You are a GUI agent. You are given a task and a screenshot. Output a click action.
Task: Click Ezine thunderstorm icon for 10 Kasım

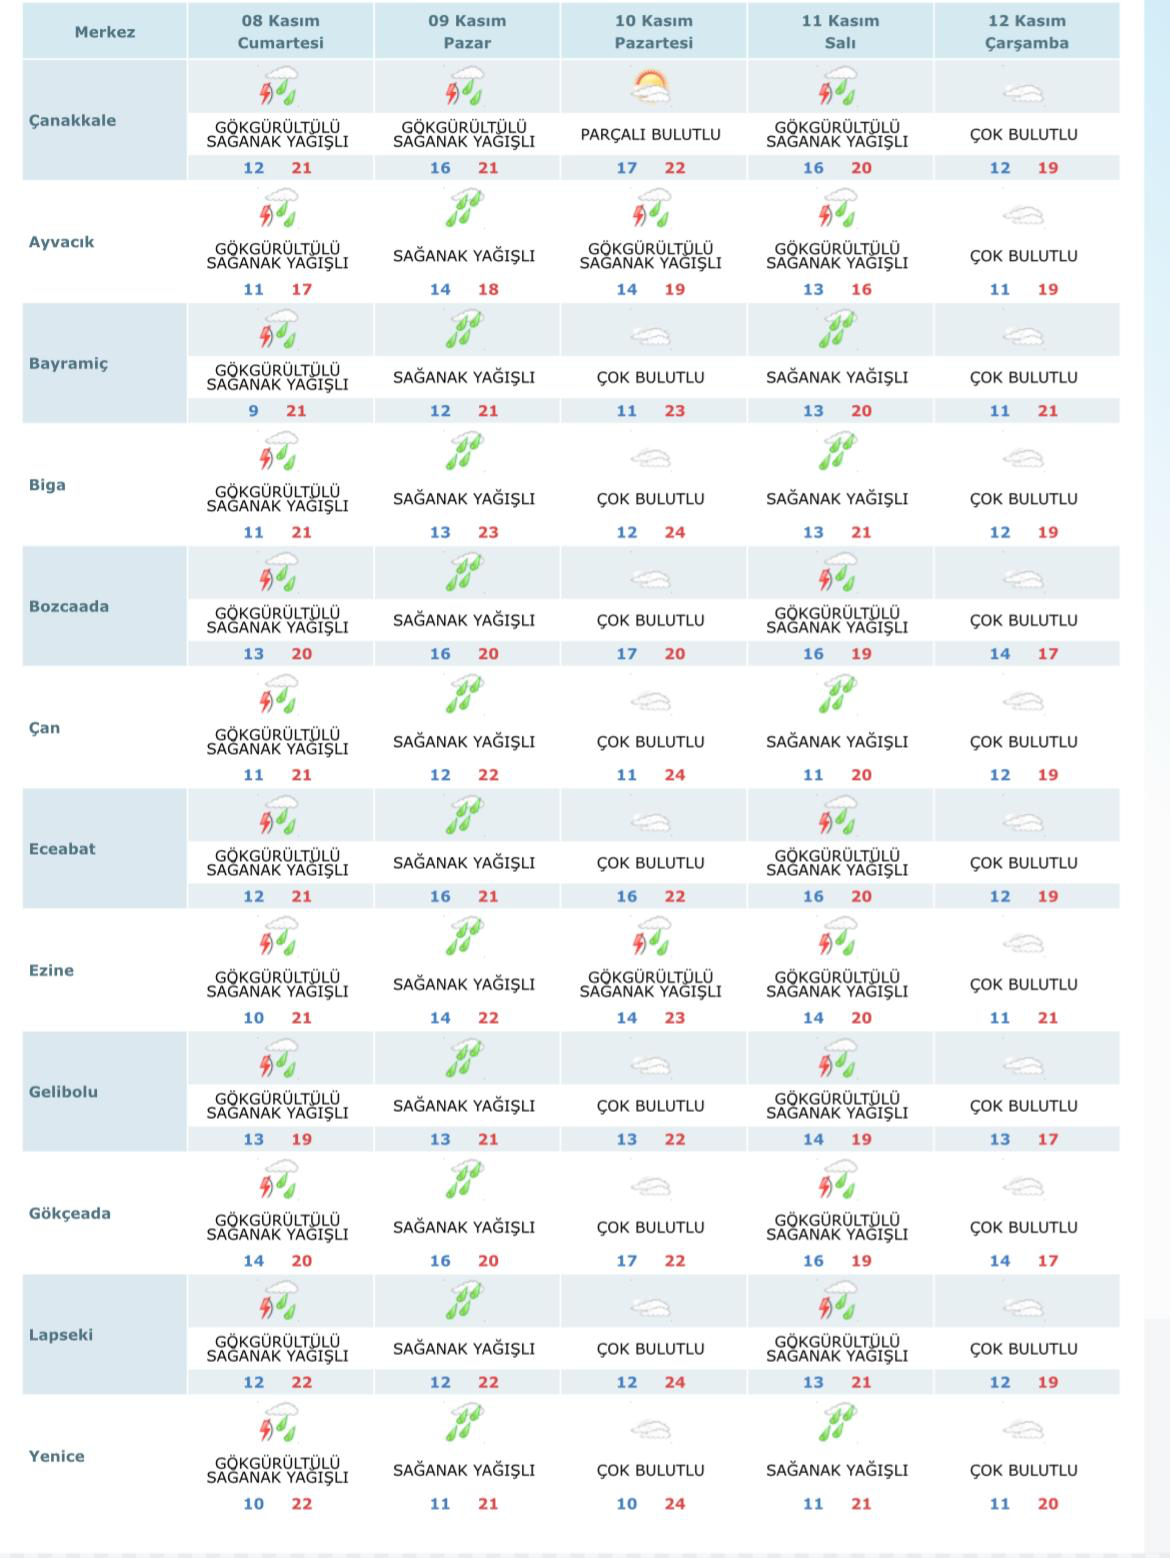pyautogui.click(x=650, y=938)
